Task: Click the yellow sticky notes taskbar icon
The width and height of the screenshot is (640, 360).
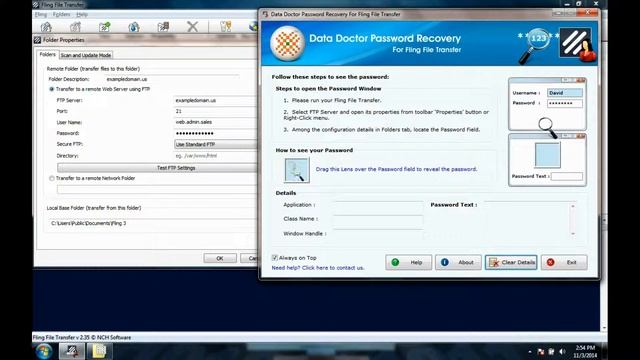Action: tap(99, 351)
